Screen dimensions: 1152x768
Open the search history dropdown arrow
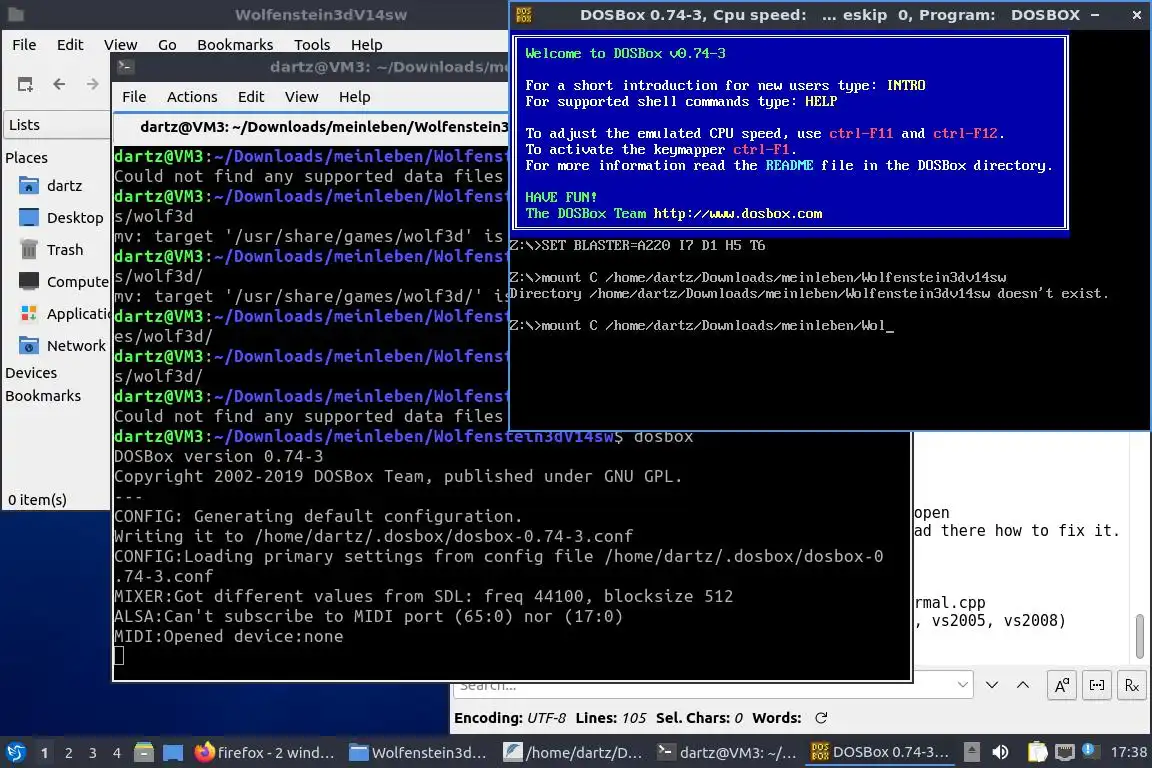pyautogui.click(x=962, y=685)
